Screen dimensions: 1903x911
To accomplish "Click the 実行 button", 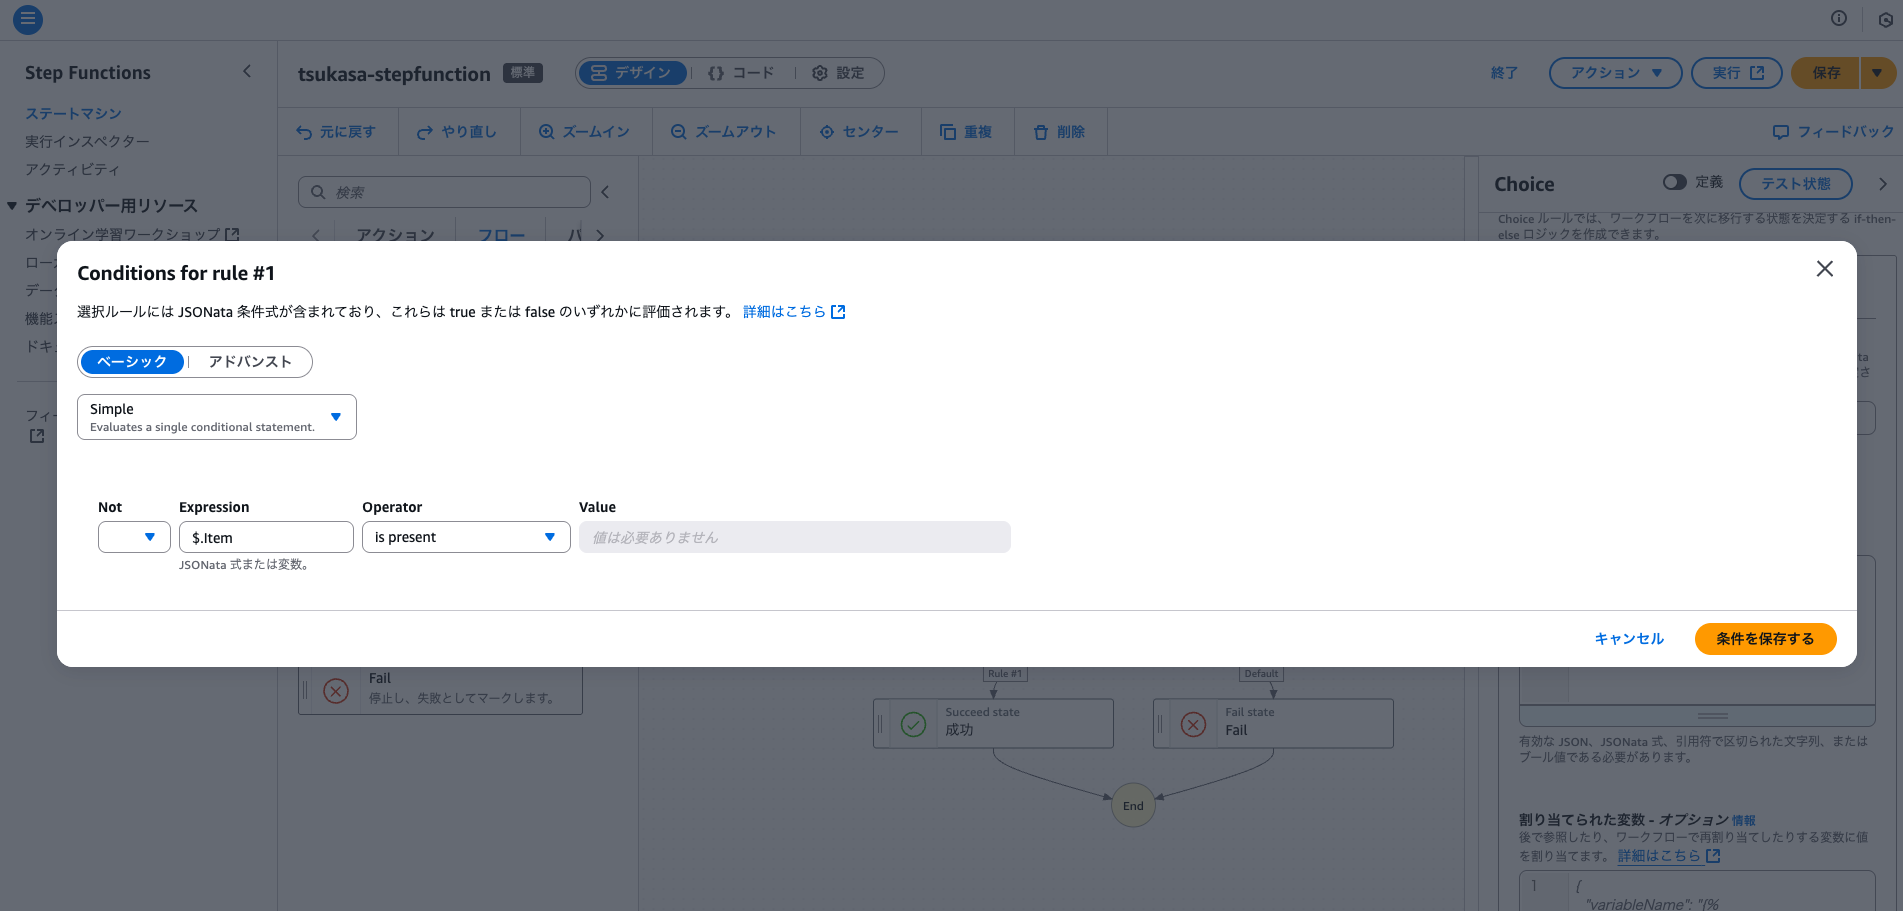I will [1736, 73].
